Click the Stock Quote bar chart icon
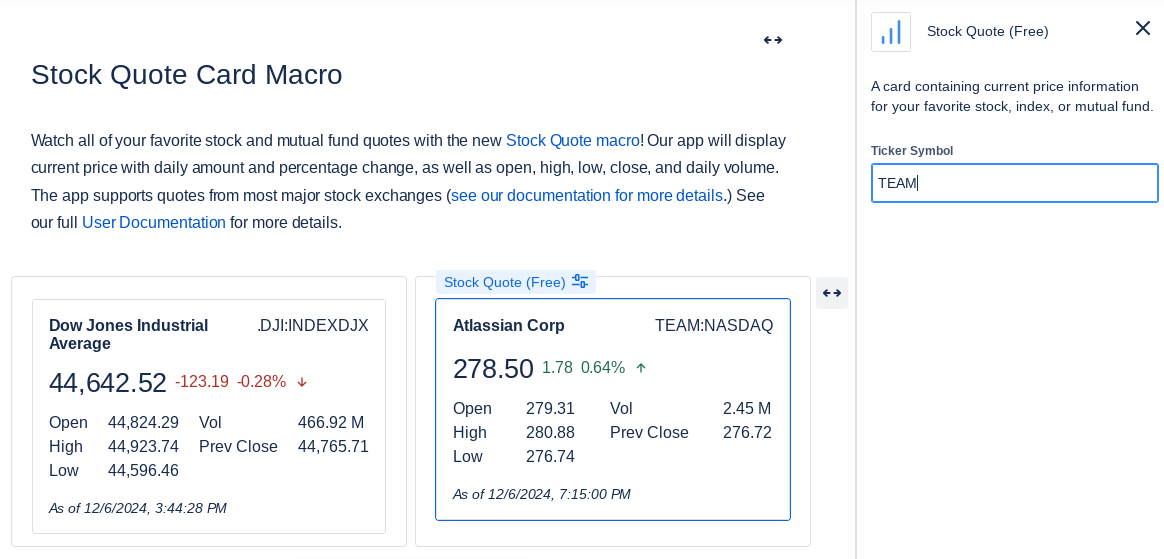This screenshot has height=559, width=1164. pos(891,32)
